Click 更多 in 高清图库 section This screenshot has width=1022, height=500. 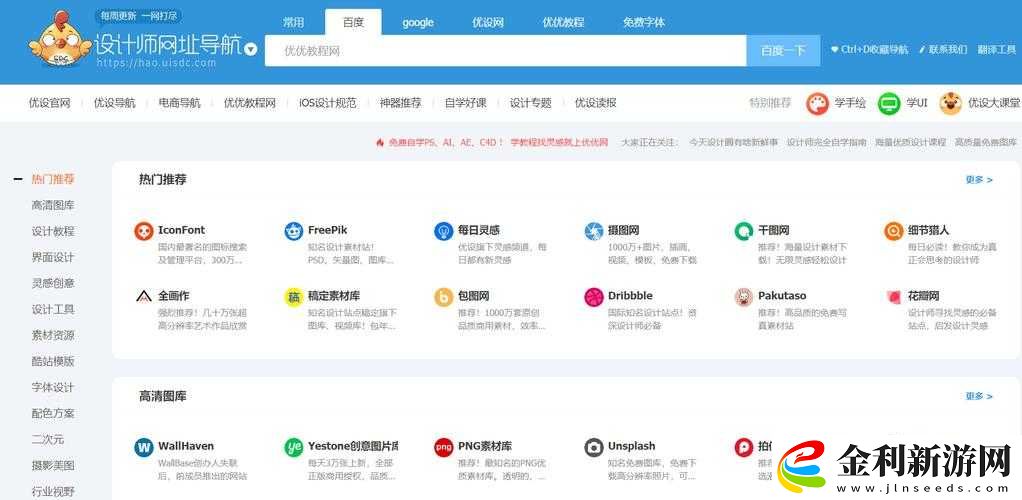tap(979, 396)
